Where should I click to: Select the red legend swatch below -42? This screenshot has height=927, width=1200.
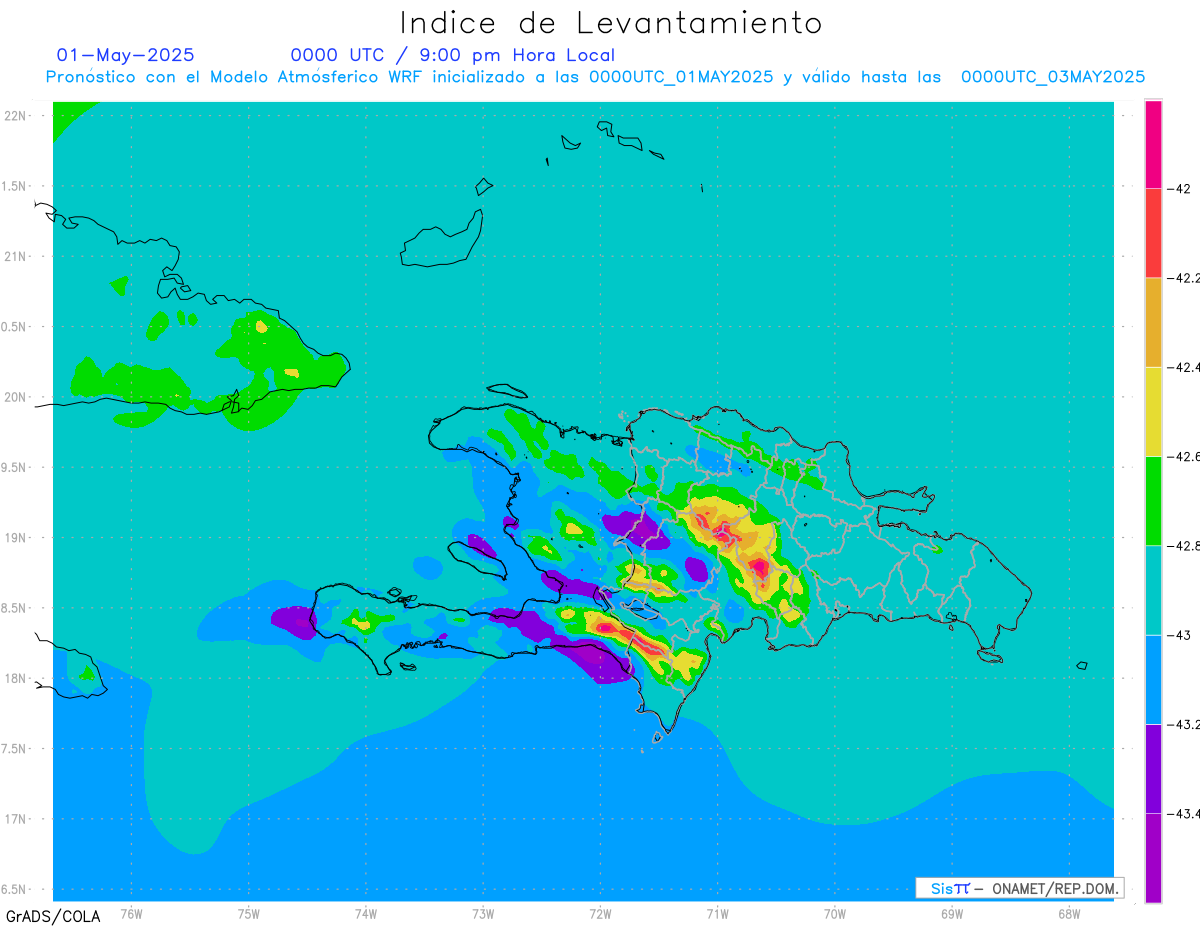click(x=1153, y=233)
